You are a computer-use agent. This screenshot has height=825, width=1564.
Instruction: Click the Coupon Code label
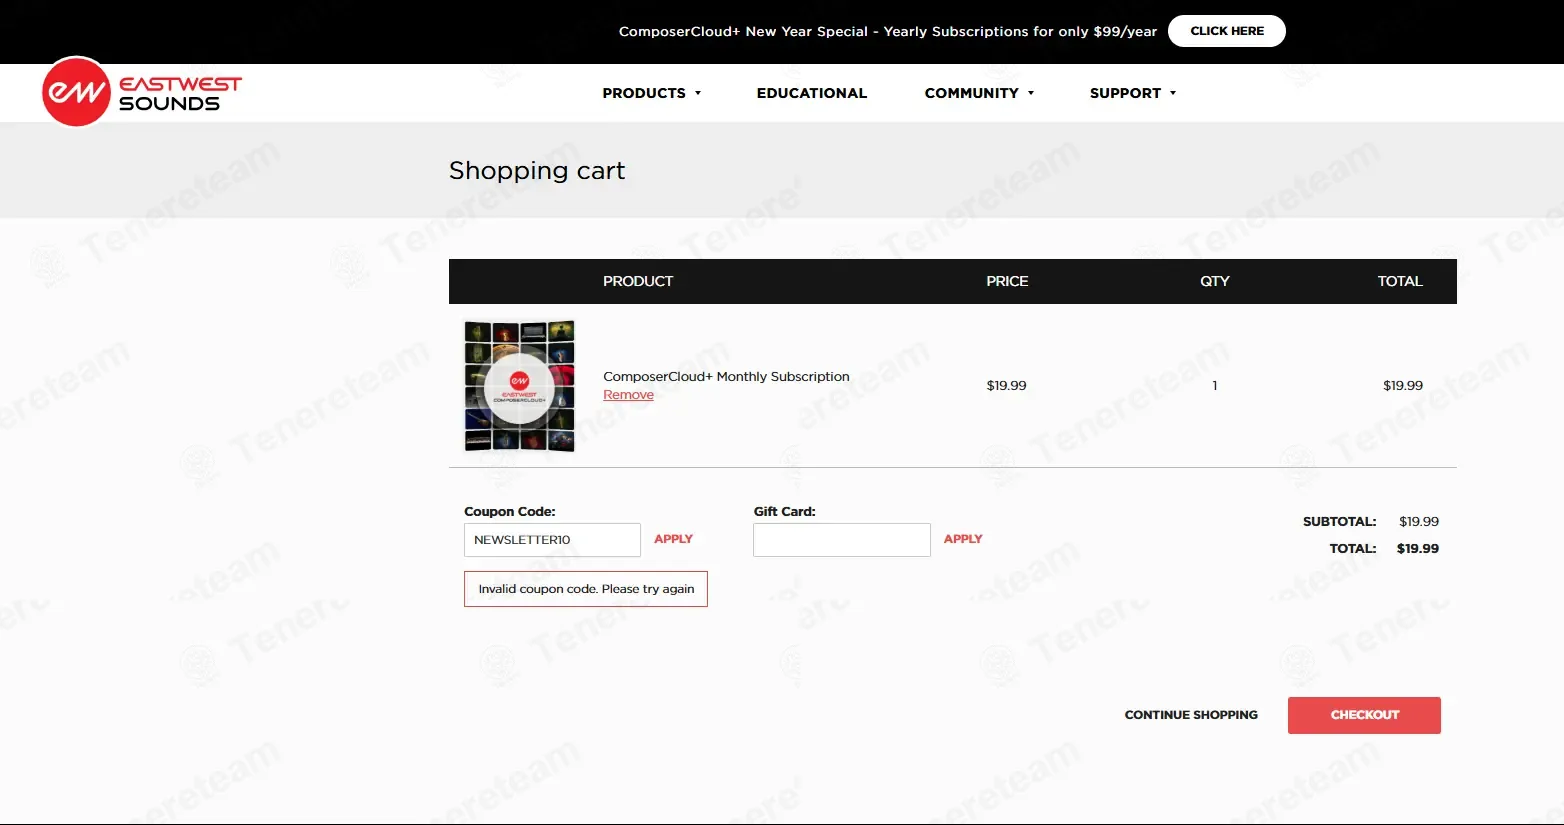point(509,511)
